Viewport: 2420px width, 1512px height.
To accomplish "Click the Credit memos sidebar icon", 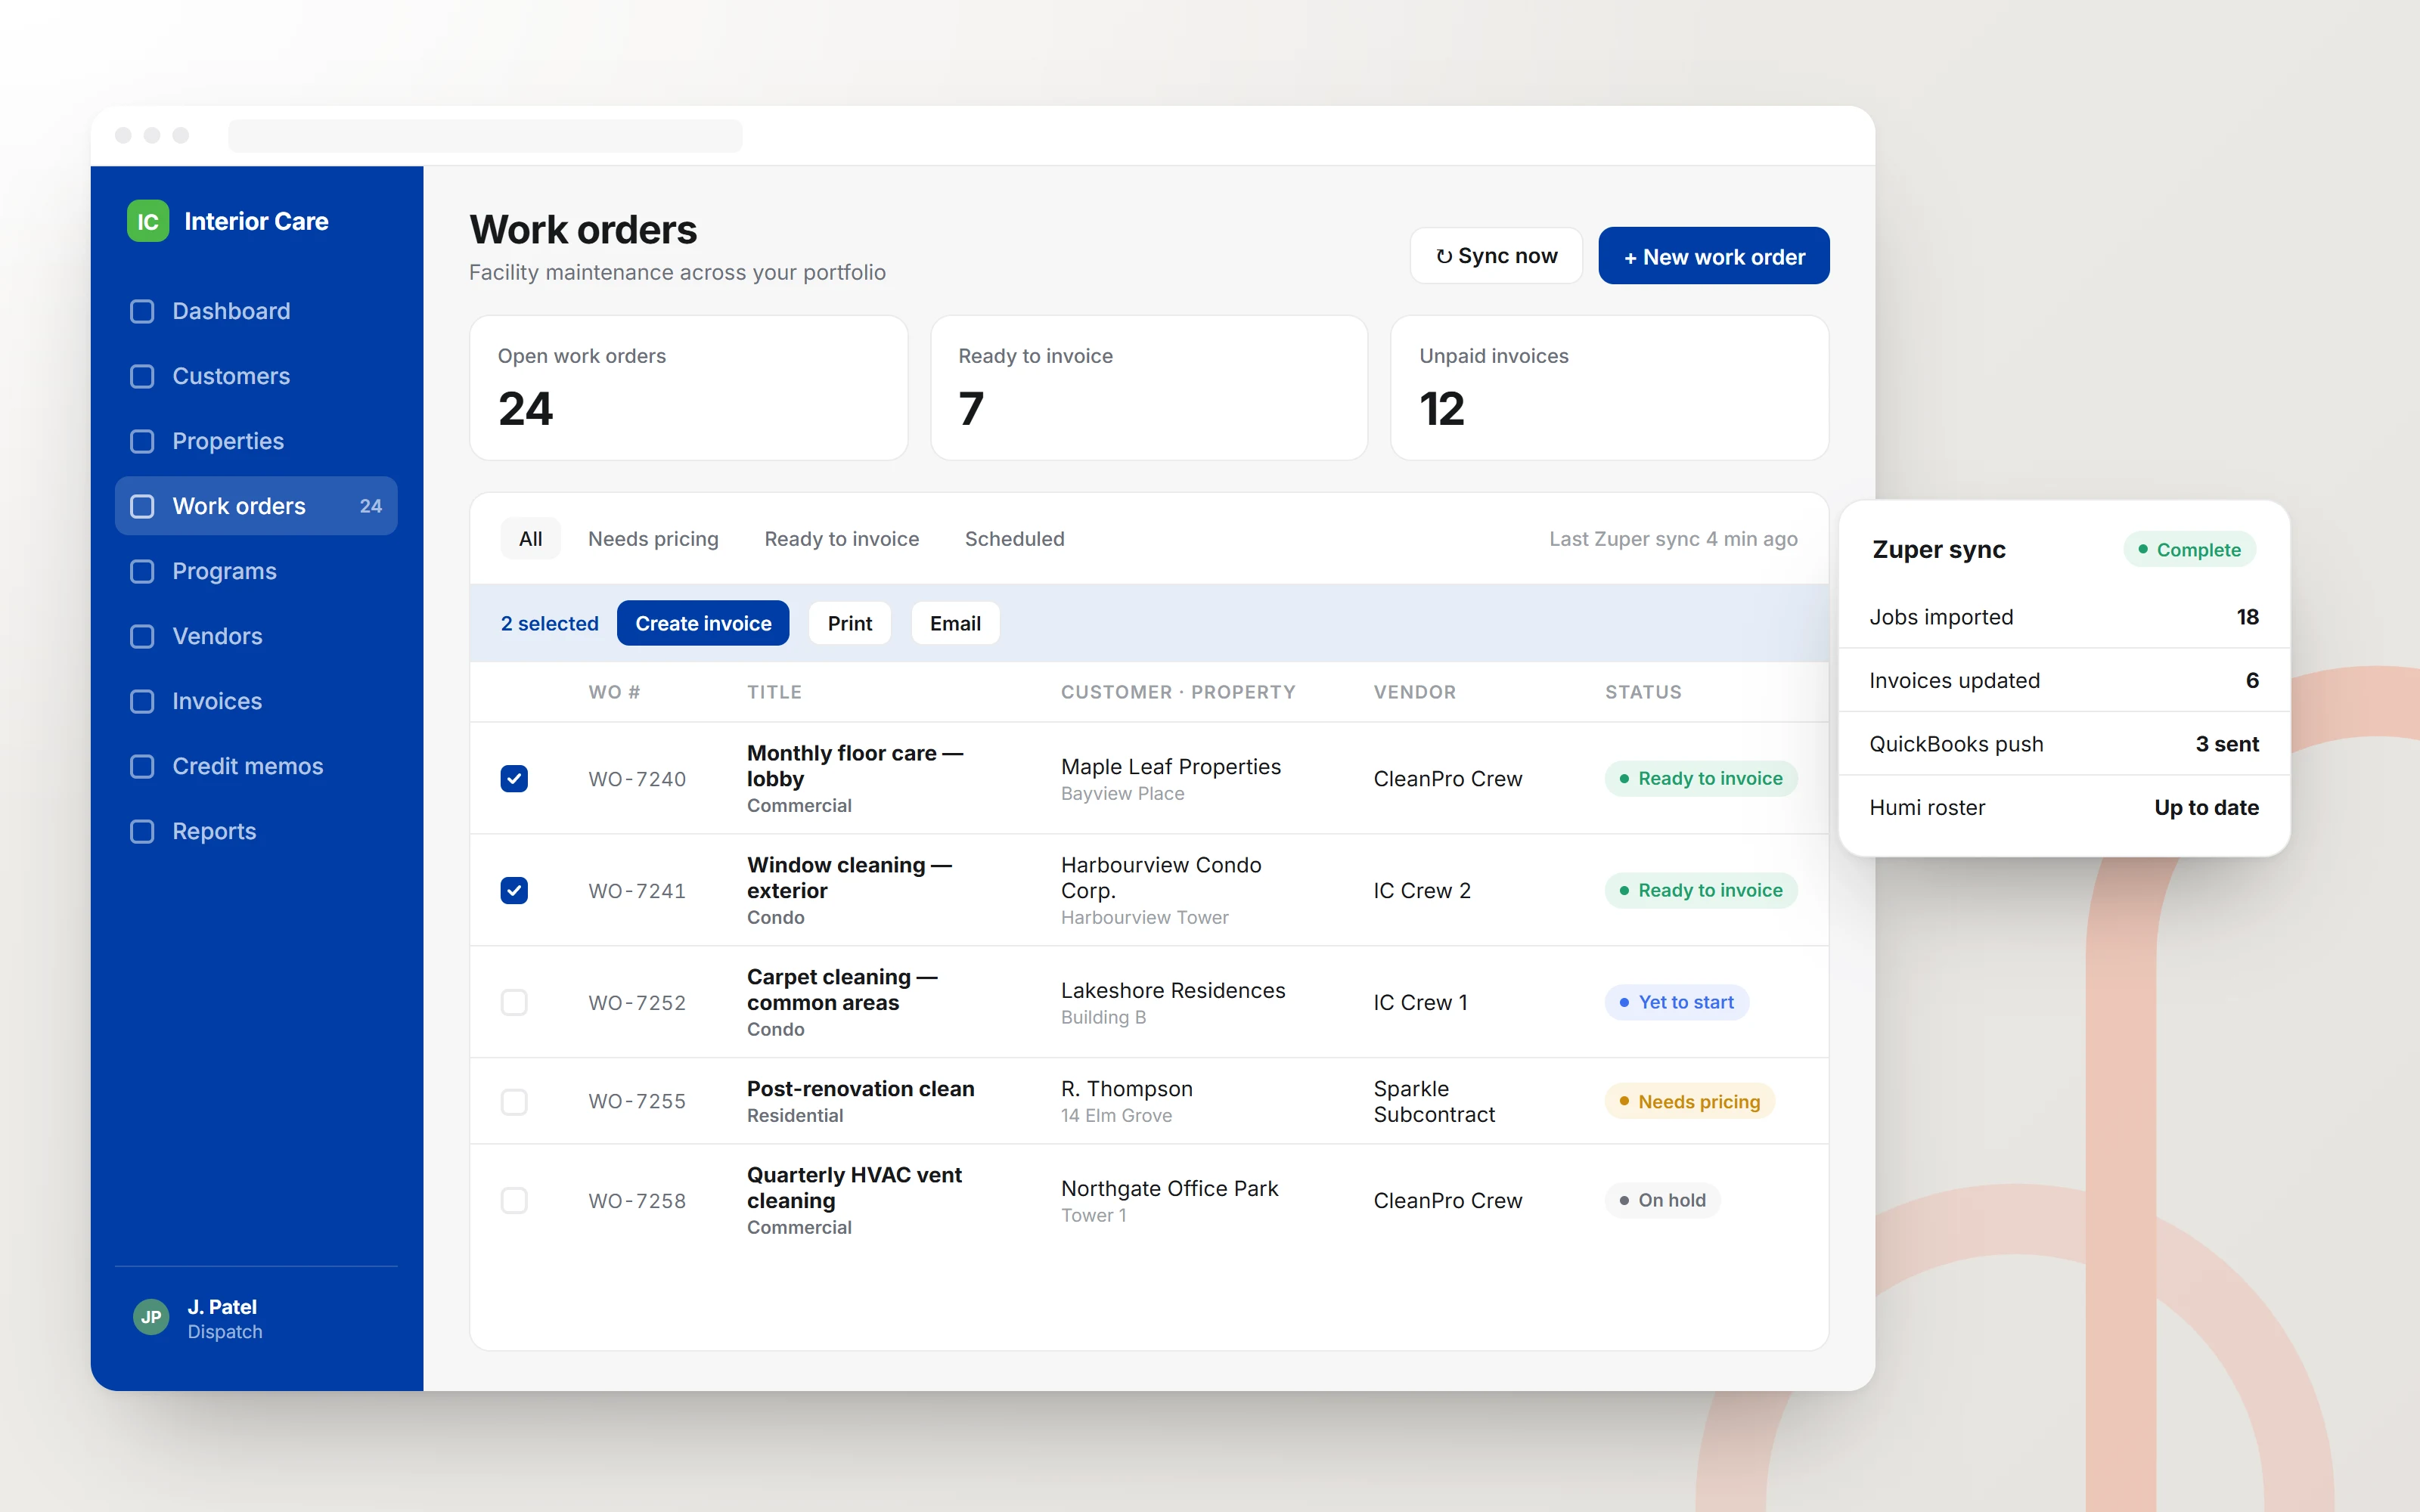I will pos(142,766).
